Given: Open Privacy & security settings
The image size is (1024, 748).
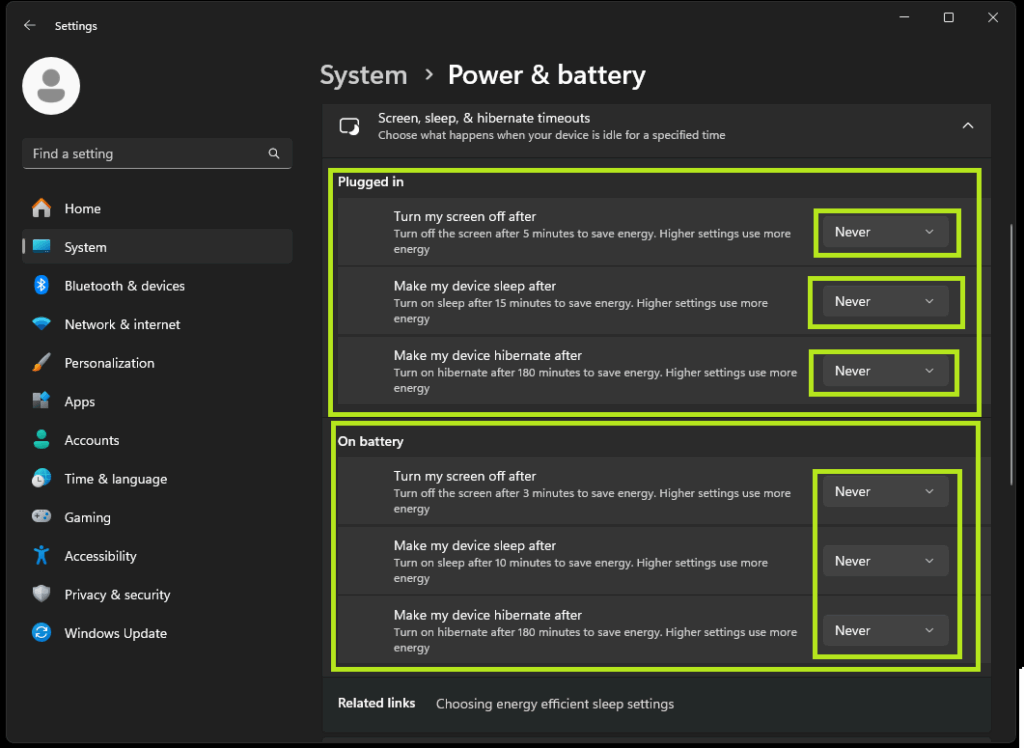Looking at the screenshot, I should pyautogui.click(x=157, y=594).
